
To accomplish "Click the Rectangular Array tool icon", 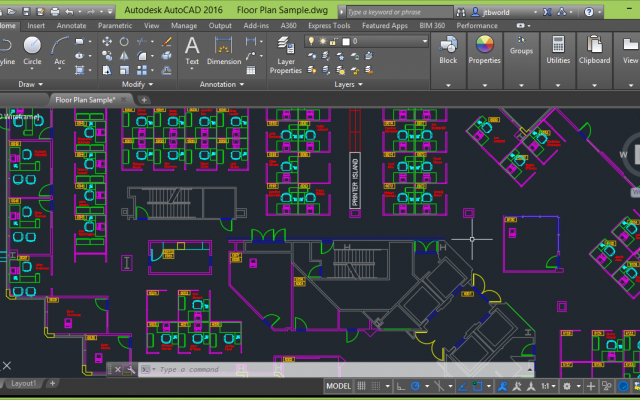I will [142, 70].
